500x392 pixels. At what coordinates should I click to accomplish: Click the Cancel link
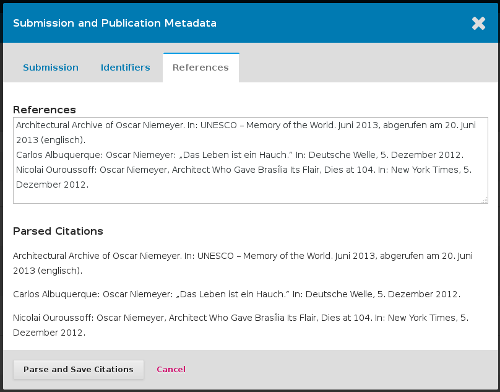pos(171,369)
